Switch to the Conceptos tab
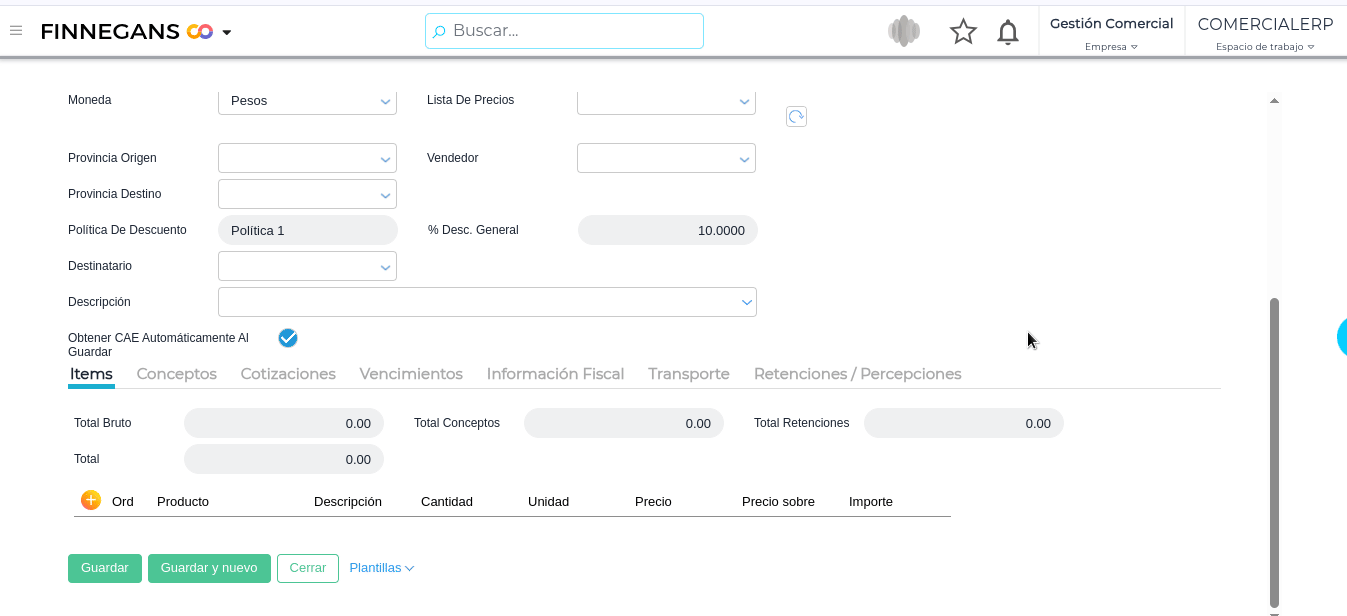The image size is (1347, 616). pyautogui.click(x=176, y=374)
